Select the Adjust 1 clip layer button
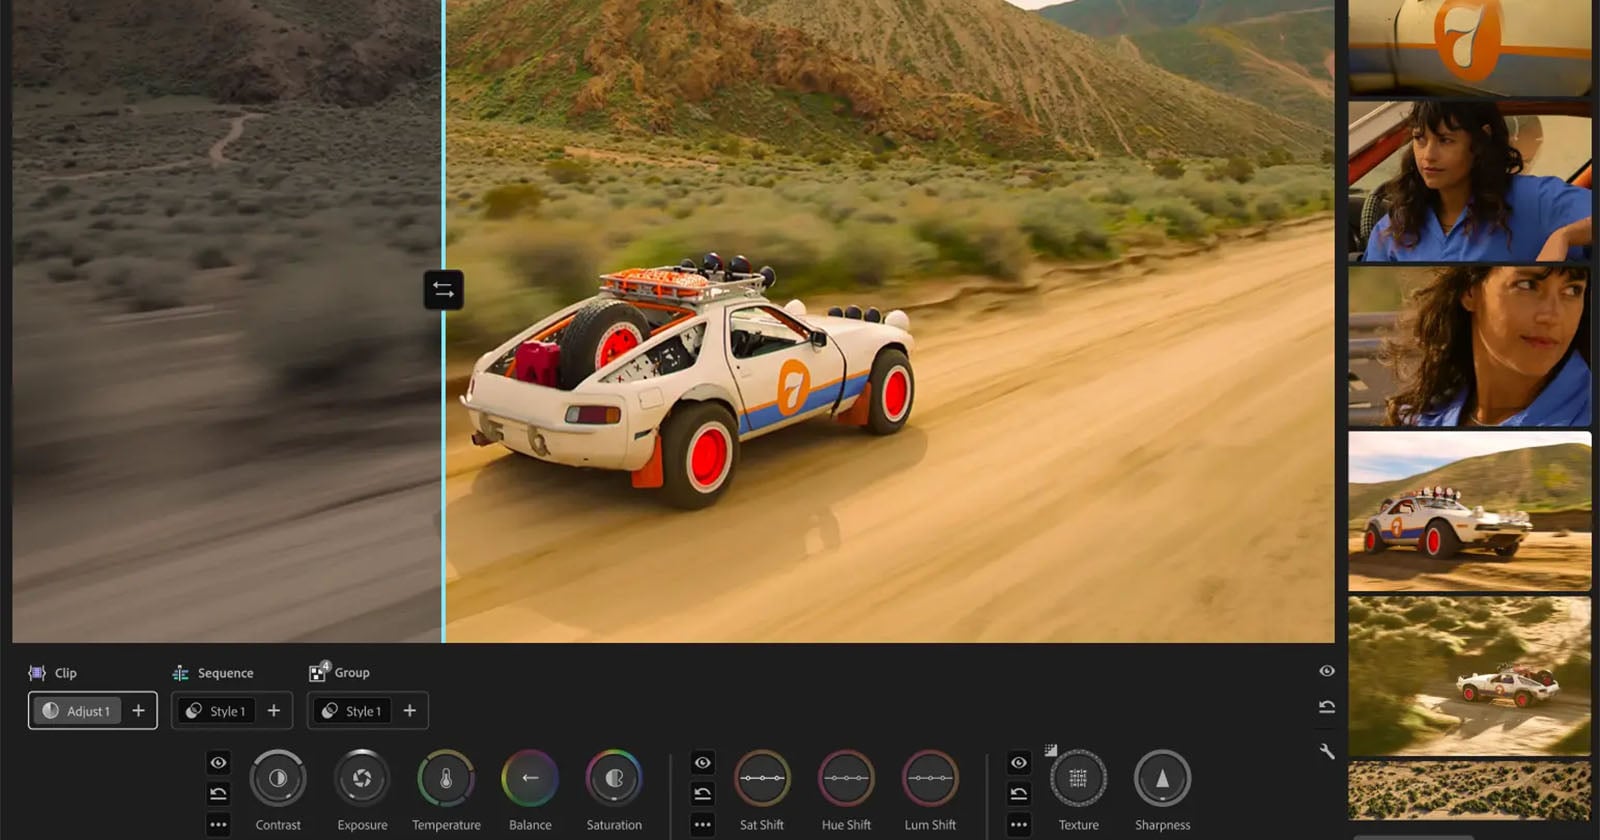The width and height of the screenshot is (1600, 840). 77,711
